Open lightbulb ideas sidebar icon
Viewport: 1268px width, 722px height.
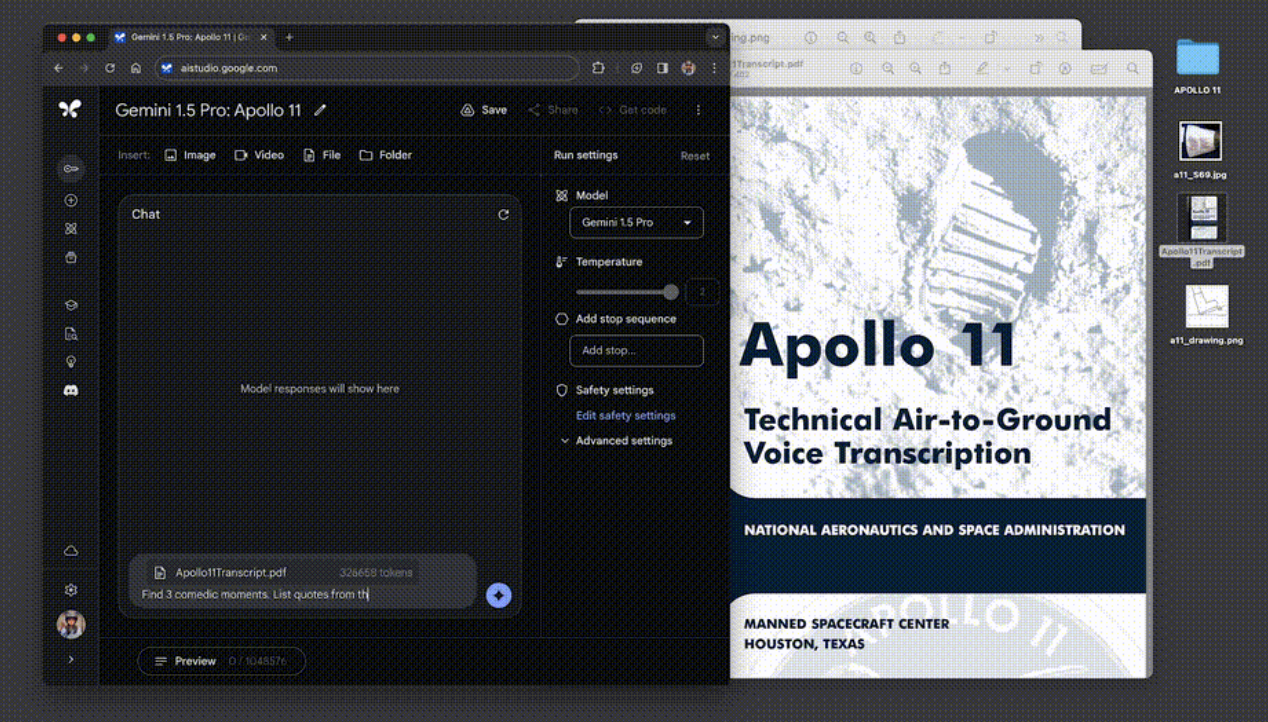pos(71,362)
